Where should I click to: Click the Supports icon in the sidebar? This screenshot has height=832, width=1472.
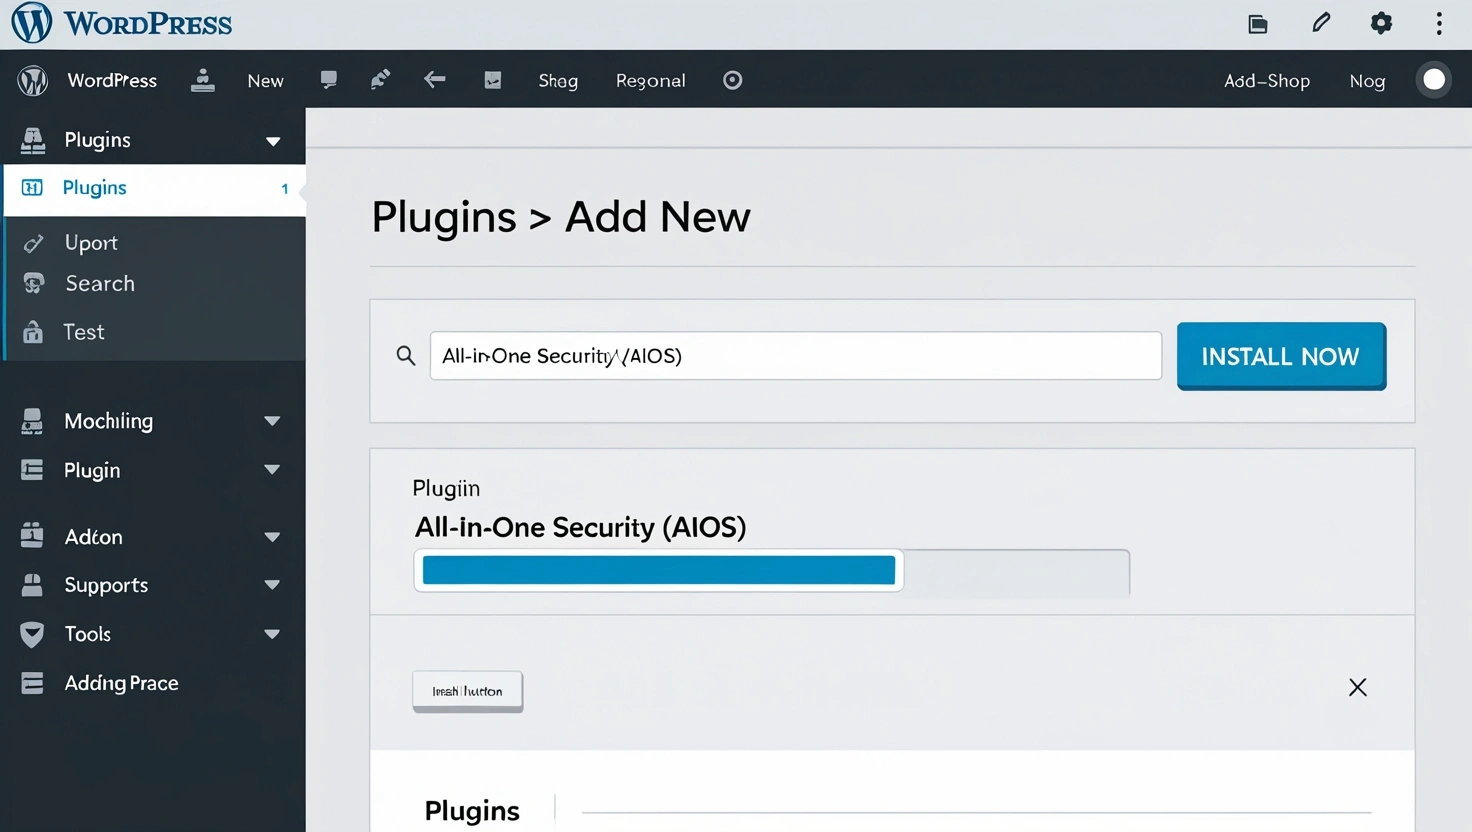coord(32,585)
